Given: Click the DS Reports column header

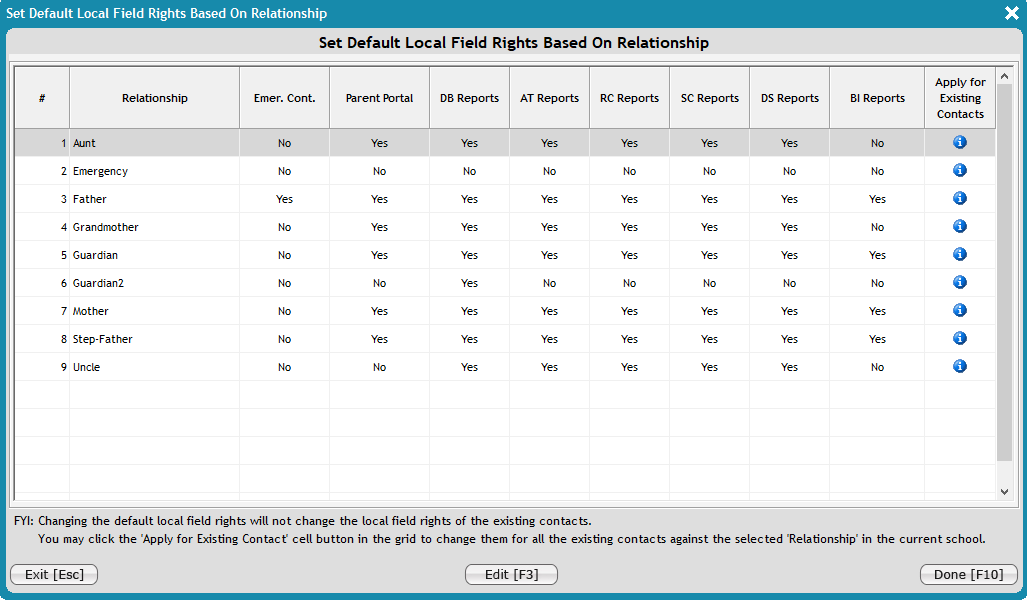Looking at the screenshot, I should coord(789,98).
